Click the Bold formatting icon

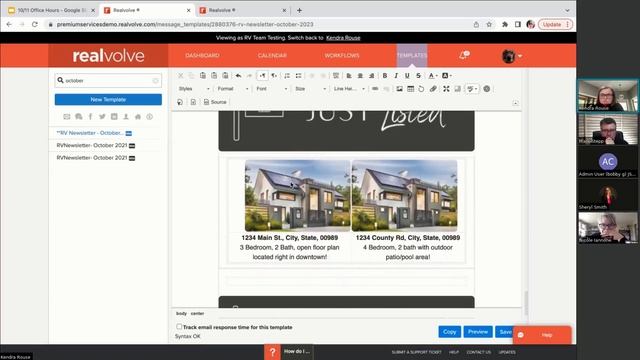[384, 76]
